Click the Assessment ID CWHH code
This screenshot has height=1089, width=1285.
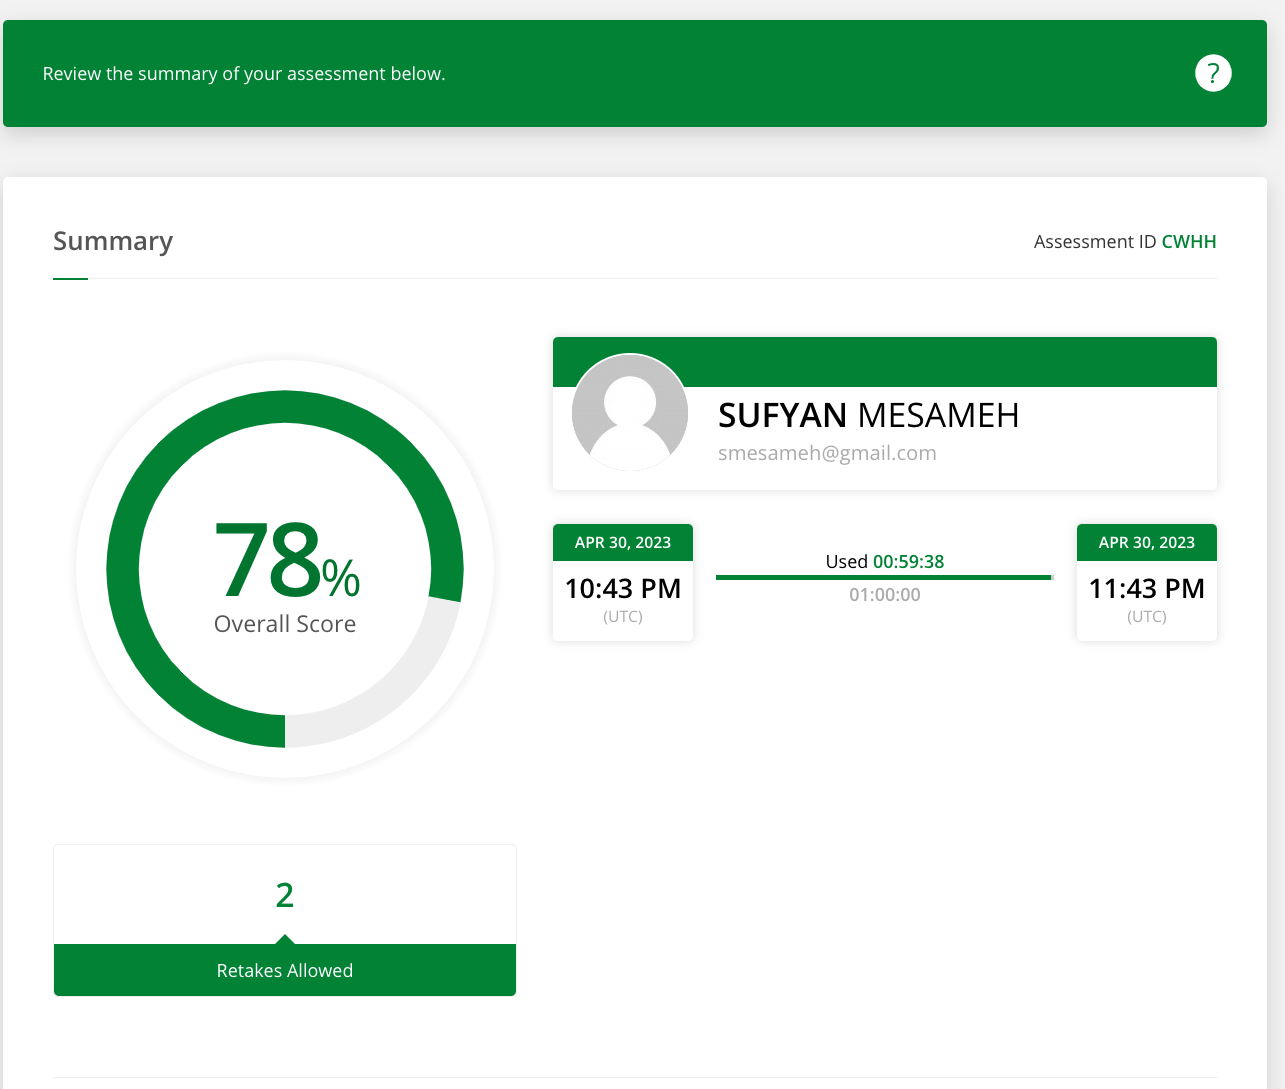tap(1188, 242)
